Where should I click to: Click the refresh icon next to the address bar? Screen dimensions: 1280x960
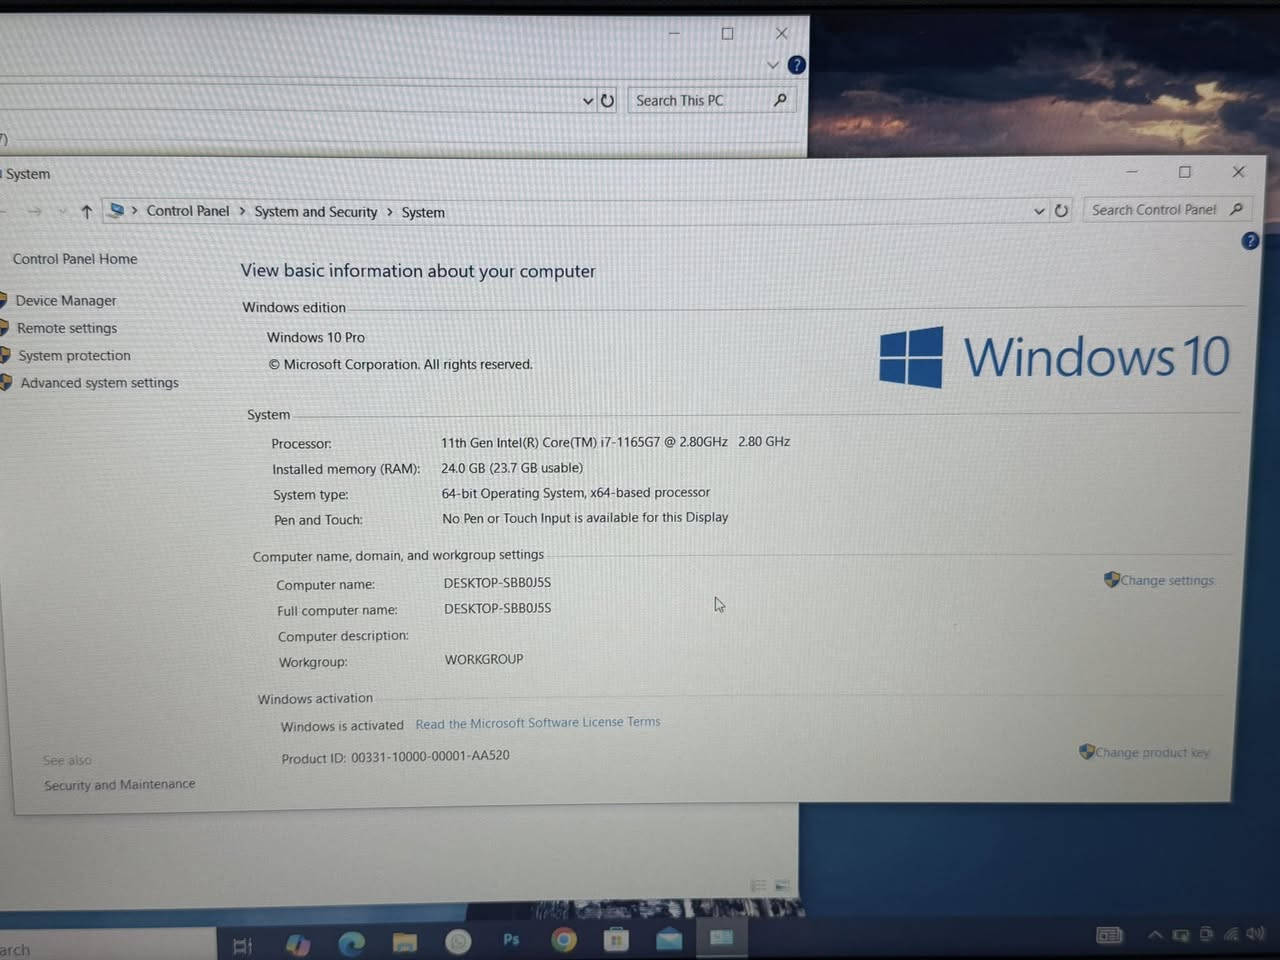coord(1061,211)
